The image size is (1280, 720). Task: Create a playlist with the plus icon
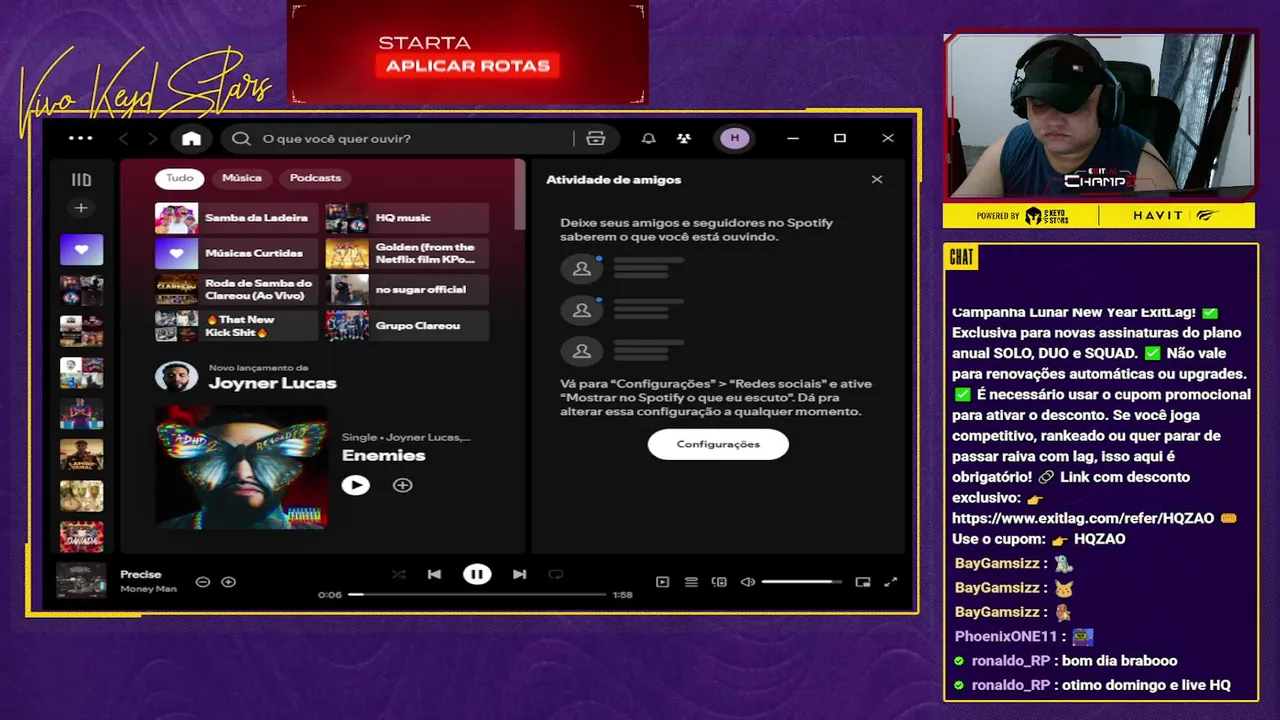81,208
